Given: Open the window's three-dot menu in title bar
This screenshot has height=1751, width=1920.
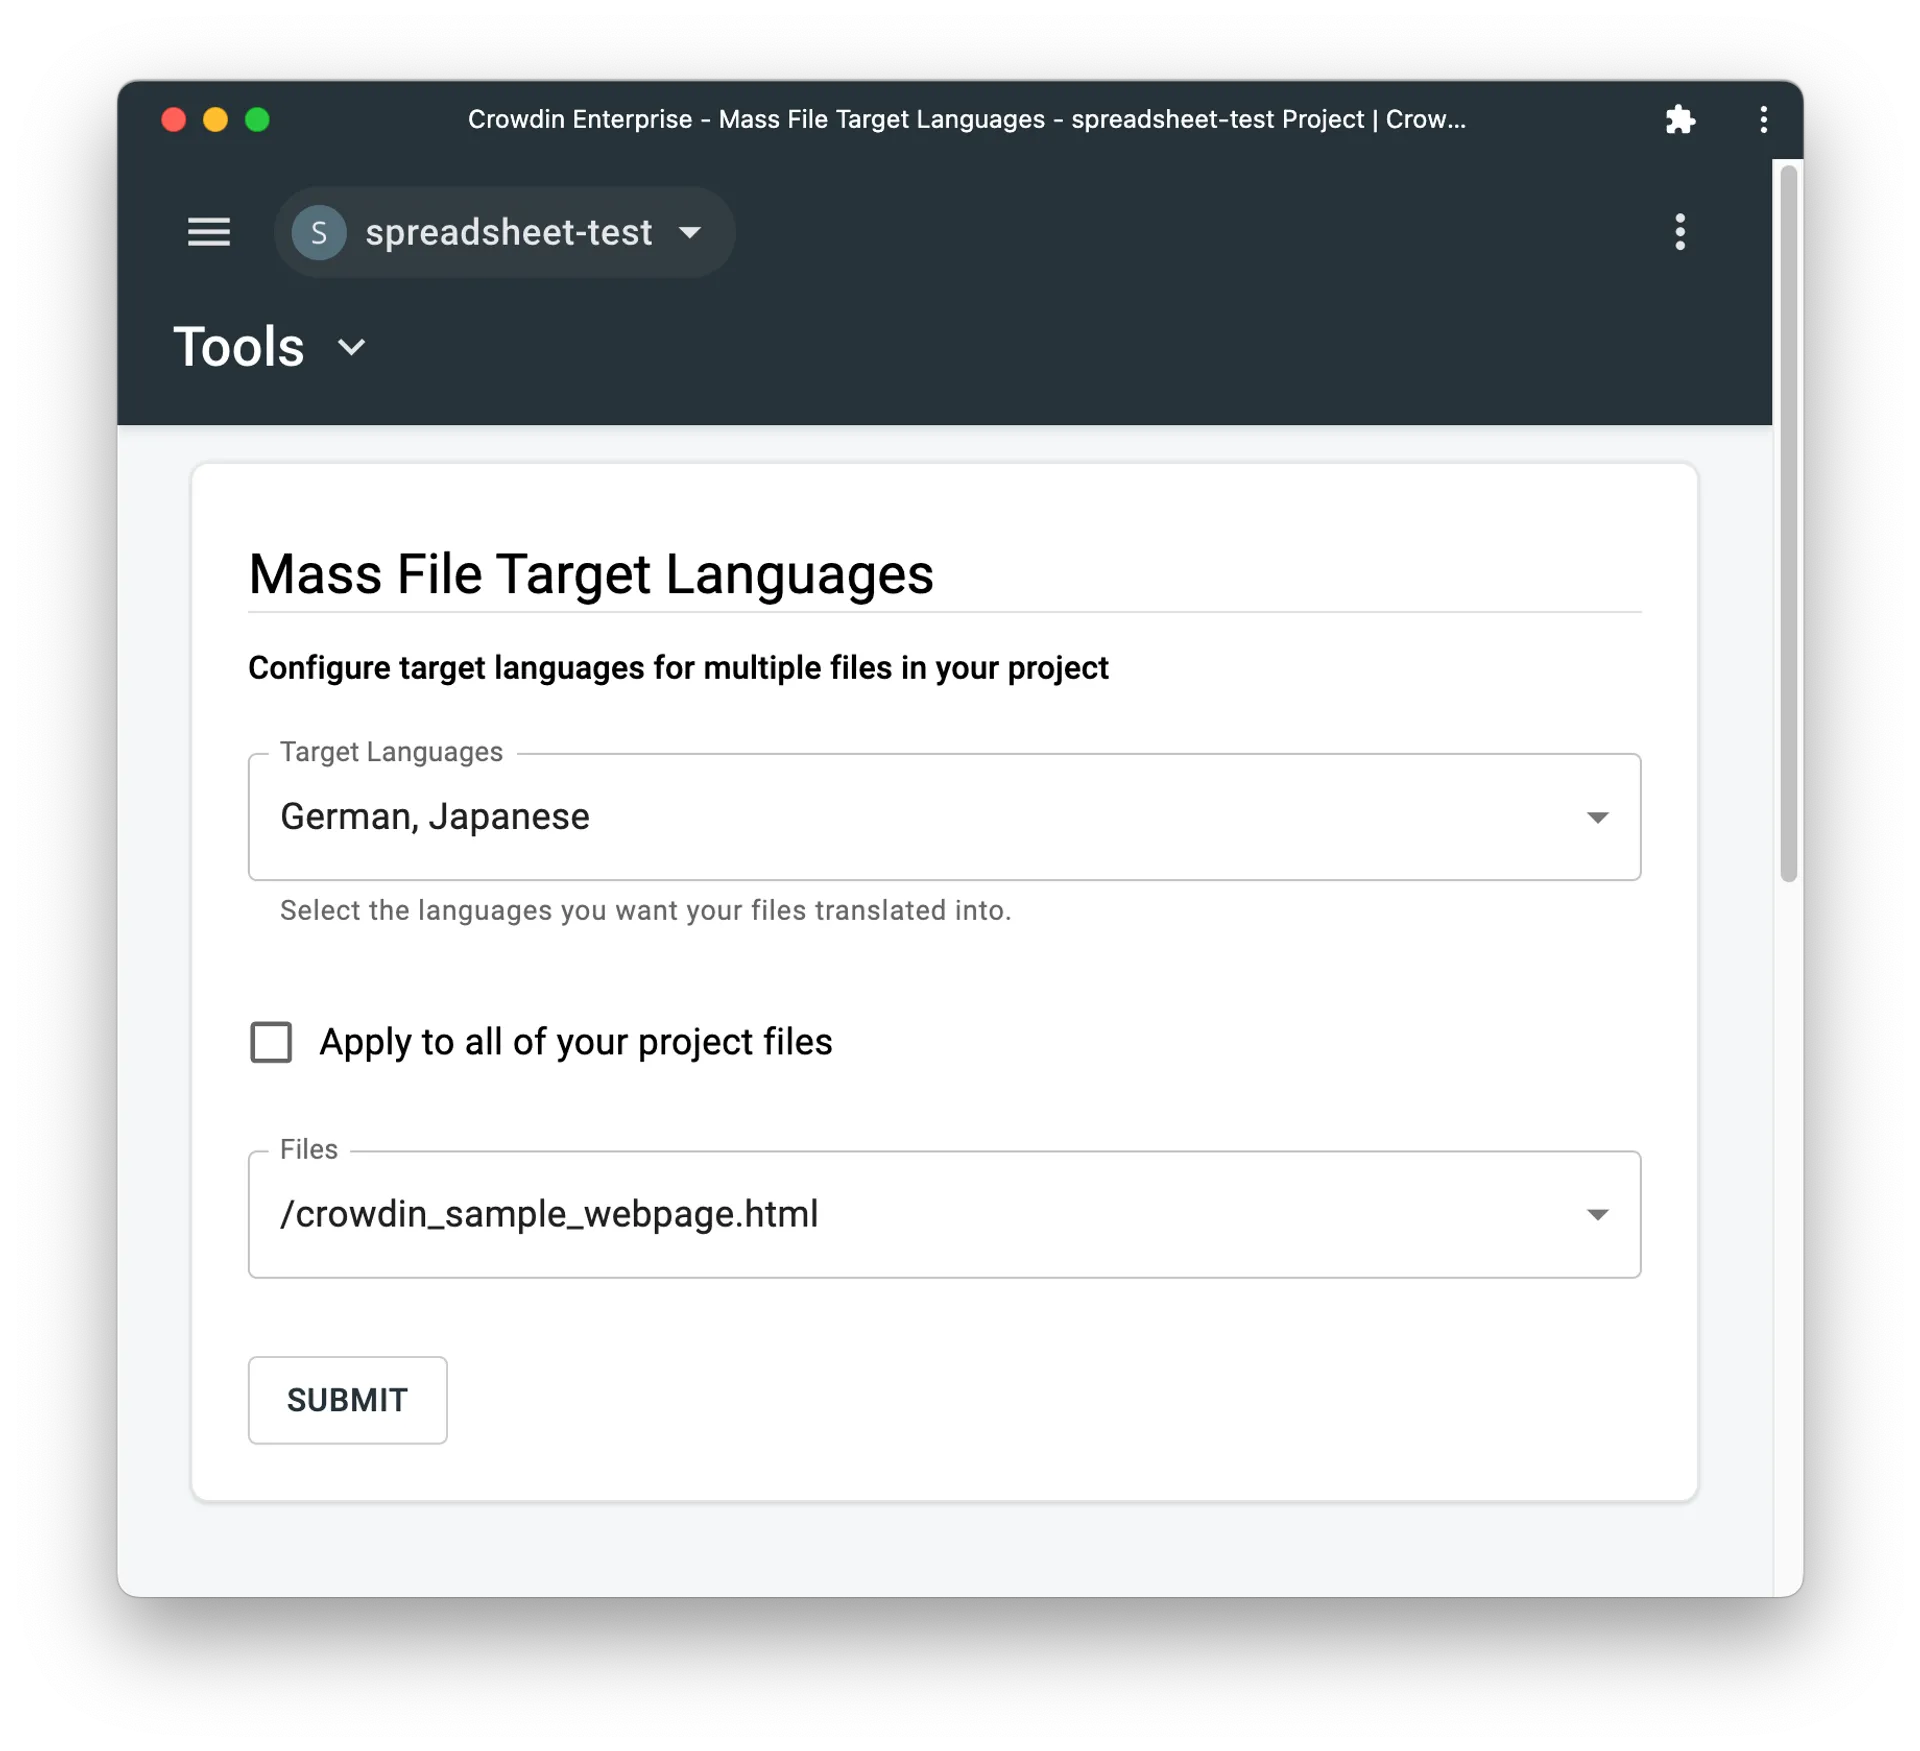Looking at the screenshot, I should point(1763,120).
